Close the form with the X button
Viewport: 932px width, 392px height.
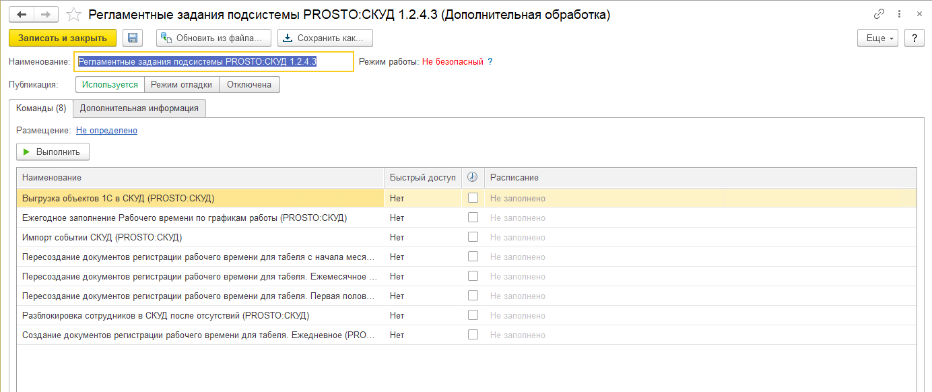(x=919, y=14)
